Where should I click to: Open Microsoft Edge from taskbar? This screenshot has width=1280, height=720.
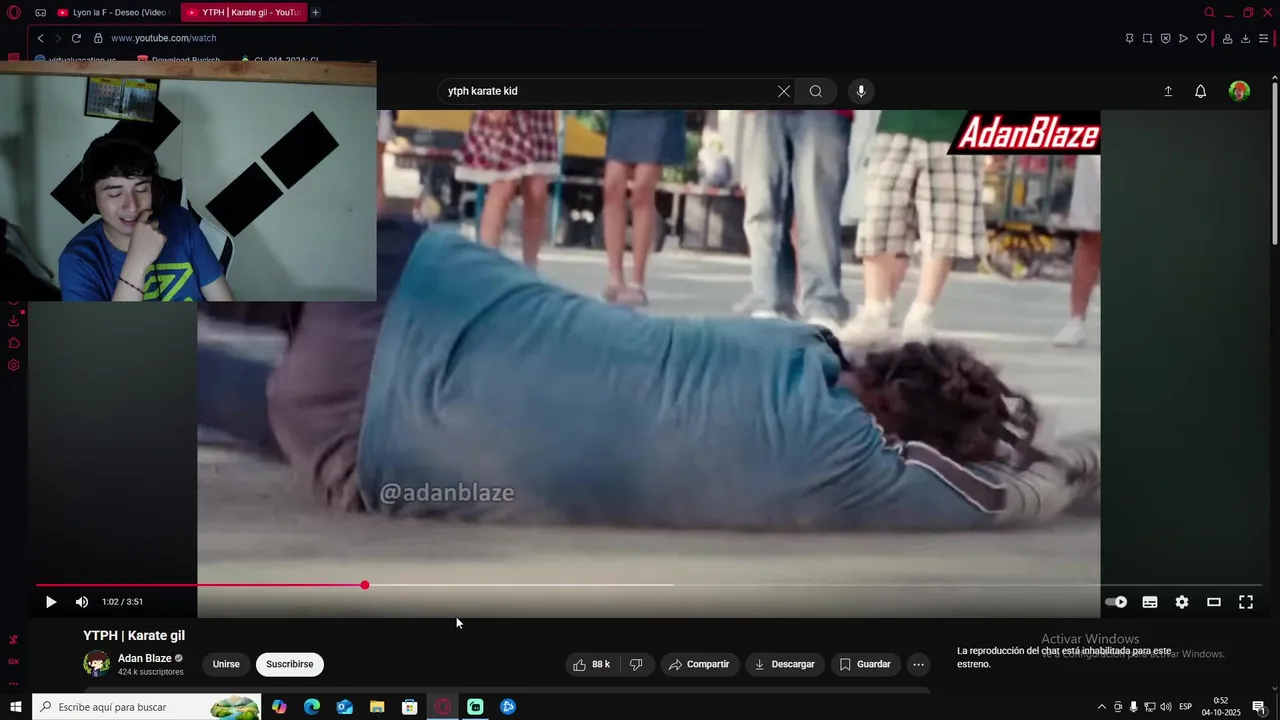[312, 707]
